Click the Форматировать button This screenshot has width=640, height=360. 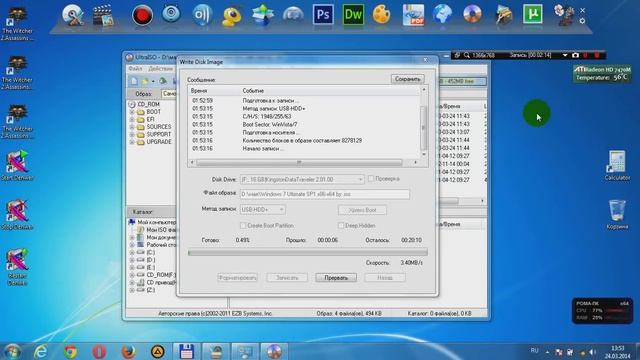(238, 278)
